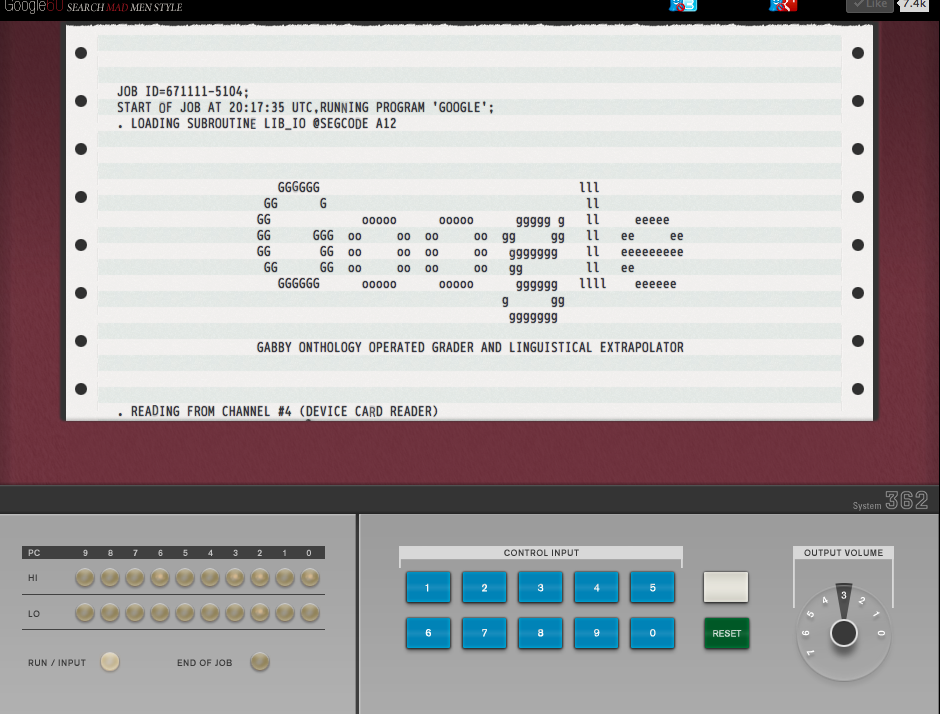Viewport: 940px width, 714px height.
Task: Click the END OF JOB indicator lamp
Action: tap(260, 661)
